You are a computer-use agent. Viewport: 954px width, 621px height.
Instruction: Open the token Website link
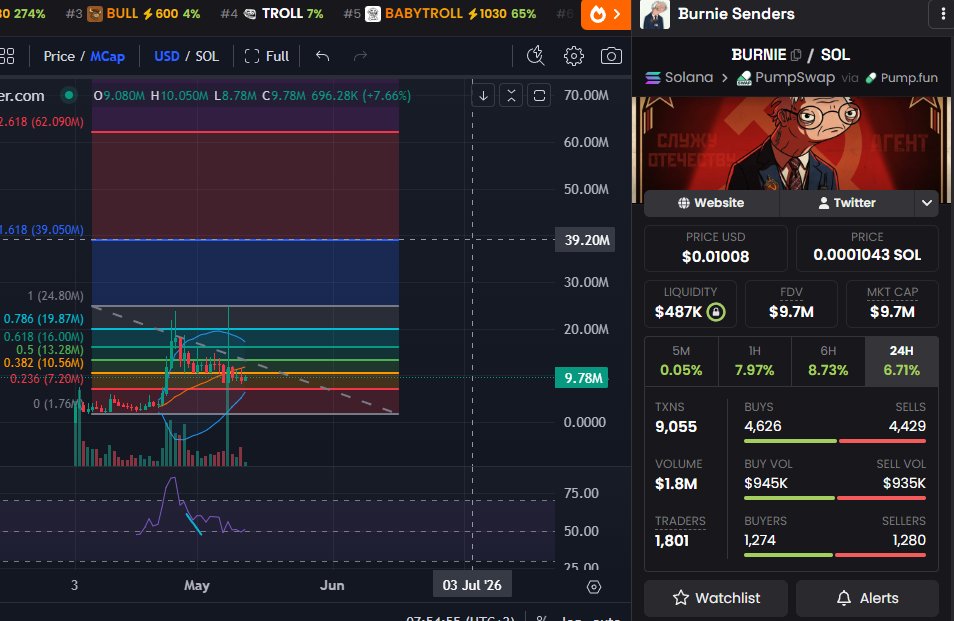pyautogui.click(x=711, y=203)
